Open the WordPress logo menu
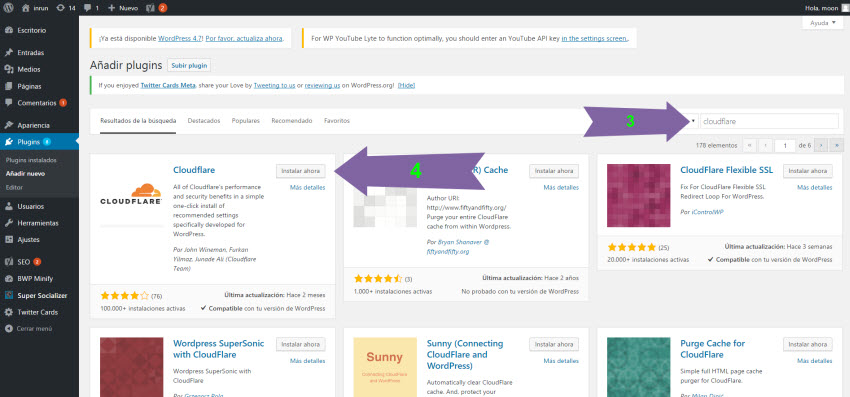This screenshot has height=397, width=850. click(9, 8)
